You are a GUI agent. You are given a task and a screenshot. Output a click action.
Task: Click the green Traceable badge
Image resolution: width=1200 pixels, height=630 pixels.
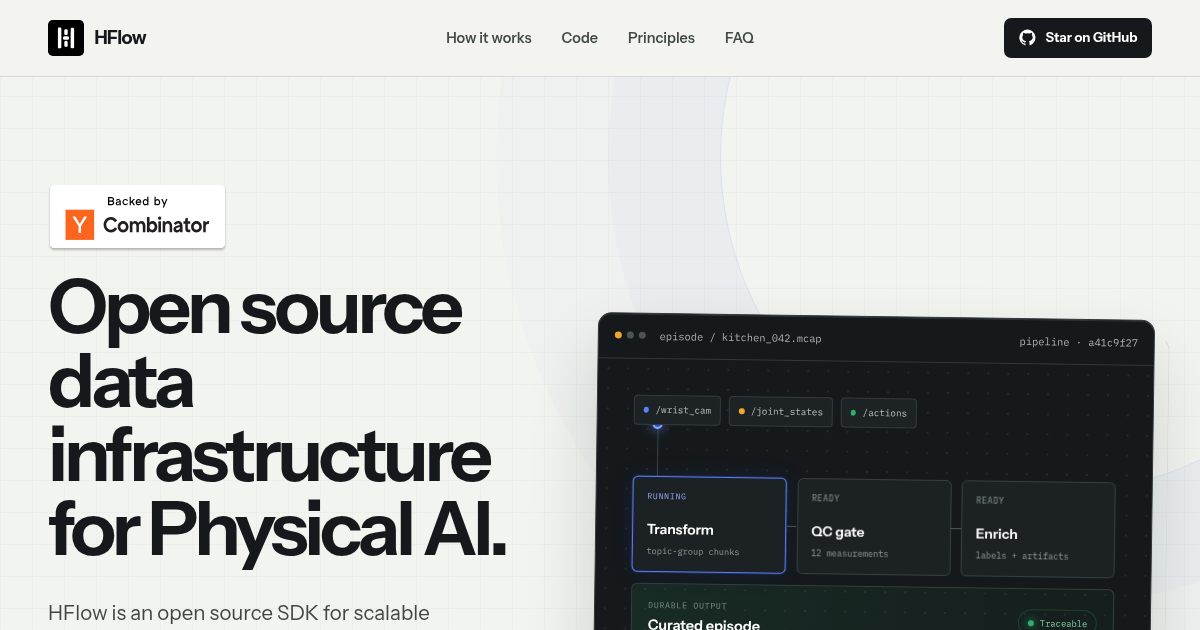(1057, 622)
